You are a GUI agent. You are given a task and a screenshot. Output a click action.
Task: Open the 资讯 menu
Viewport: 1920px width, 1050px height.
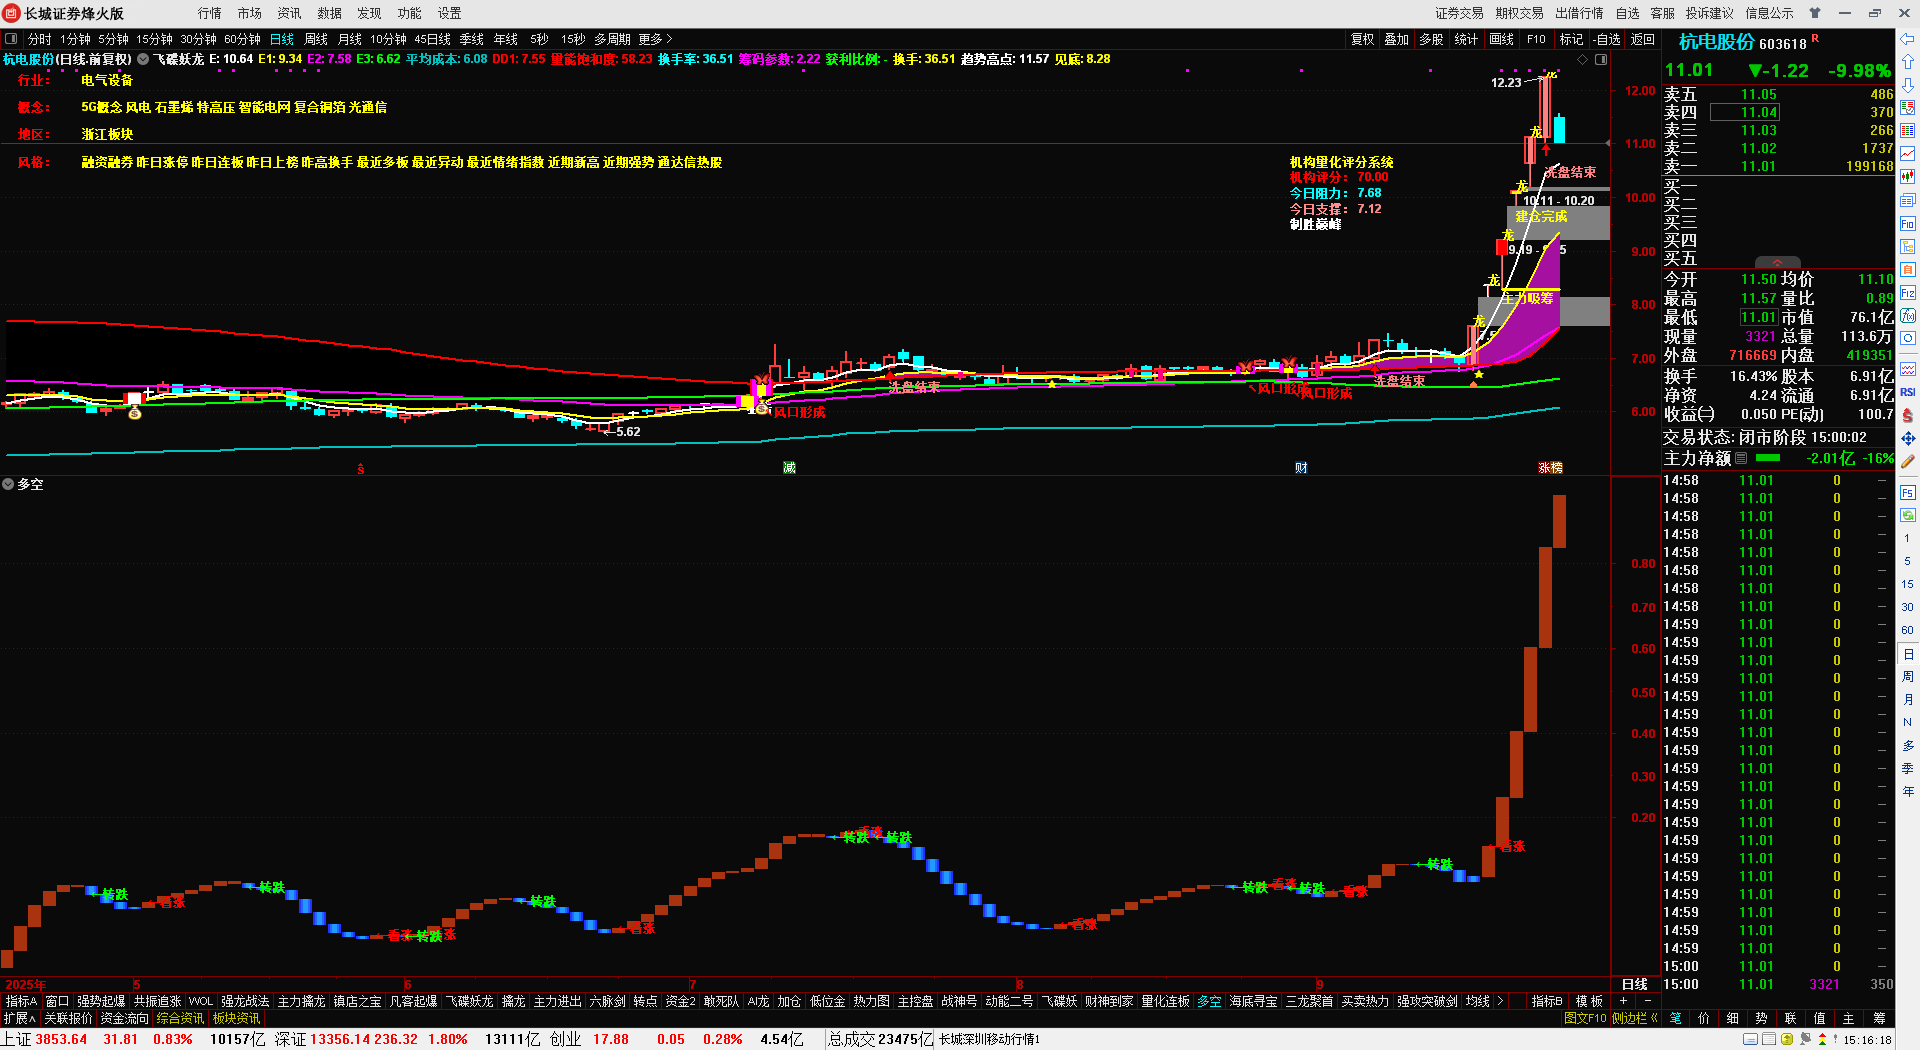point(290,13)
